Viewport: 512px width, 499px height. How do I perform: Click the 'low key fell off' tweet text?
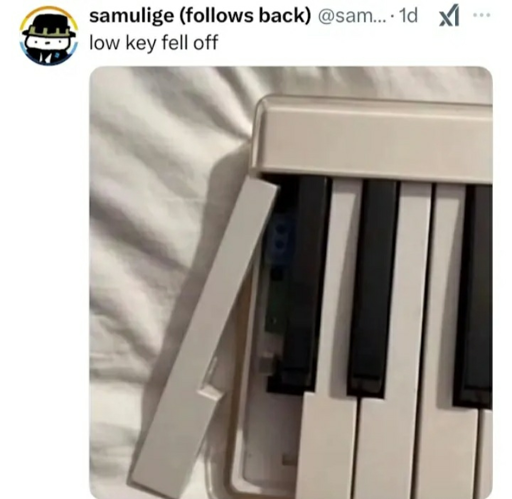[x=153, y=43]
